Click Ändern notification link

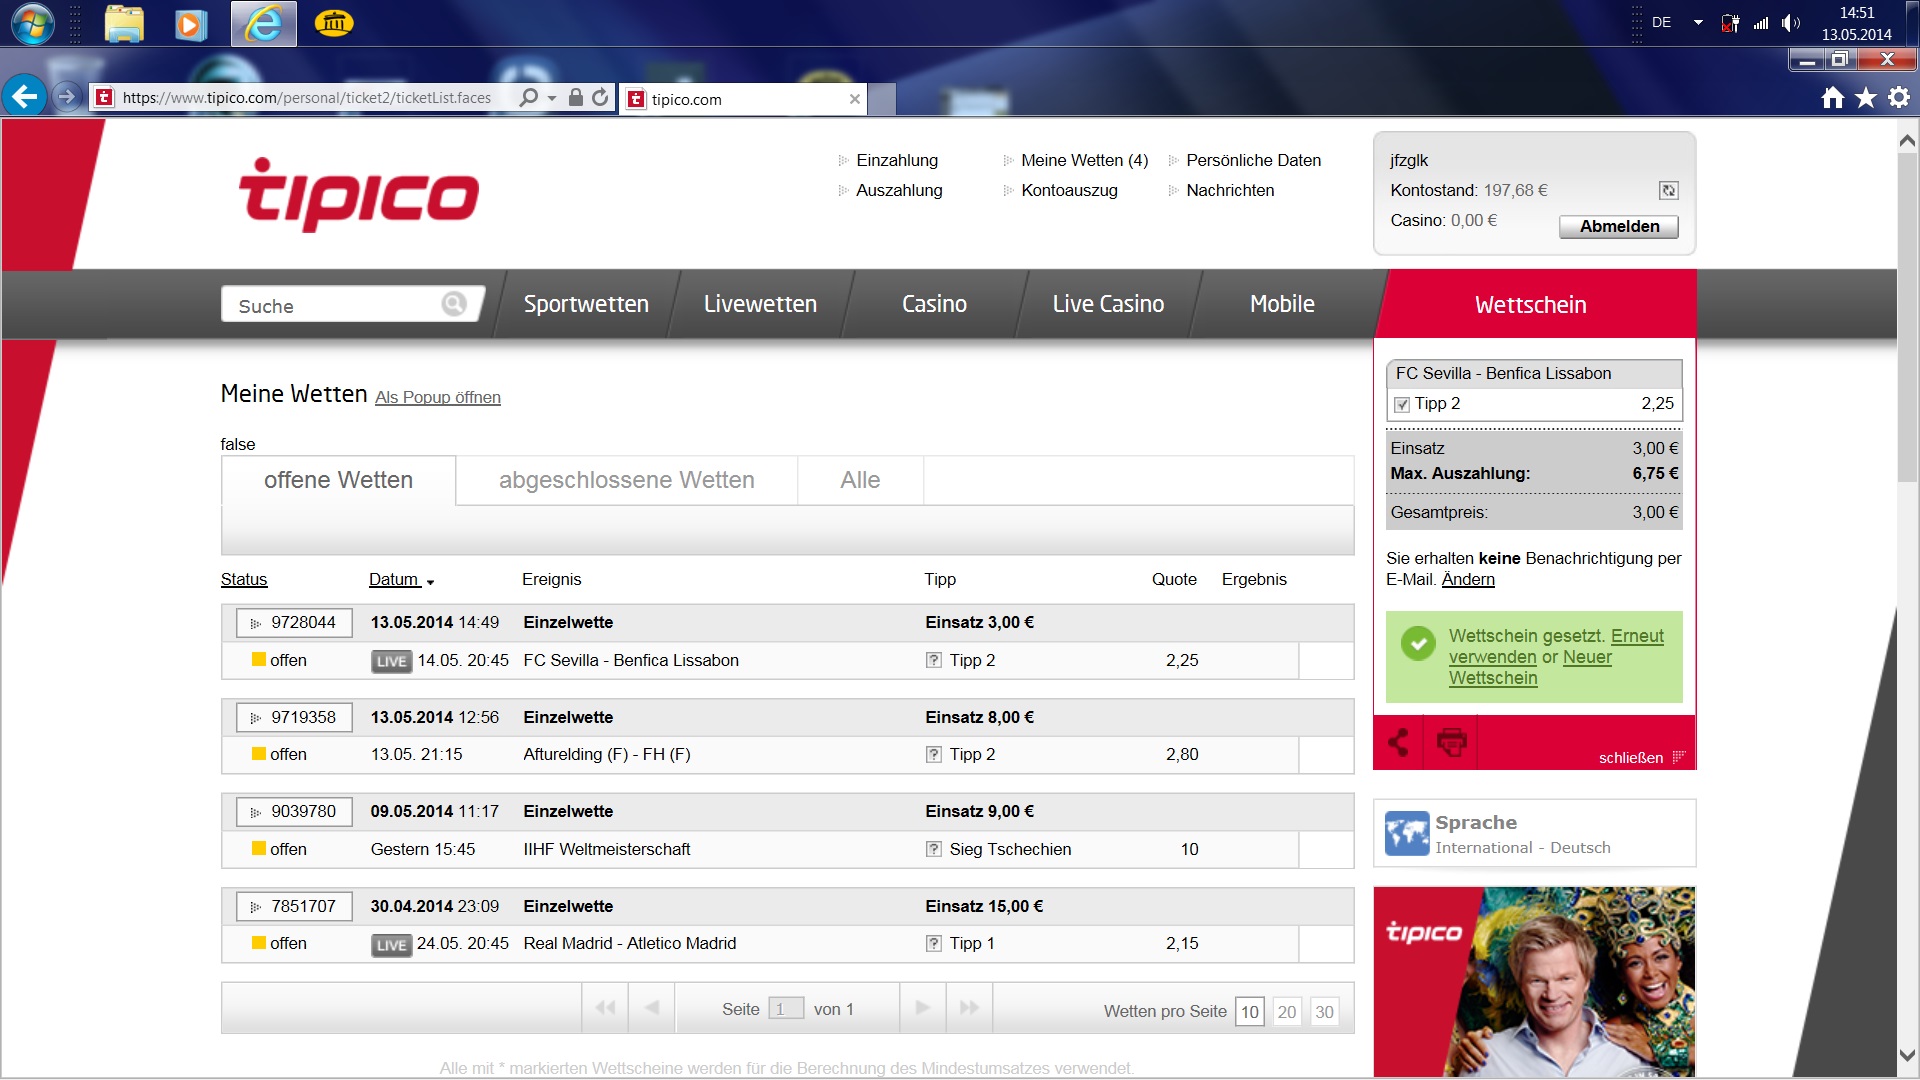[1468, 580]
